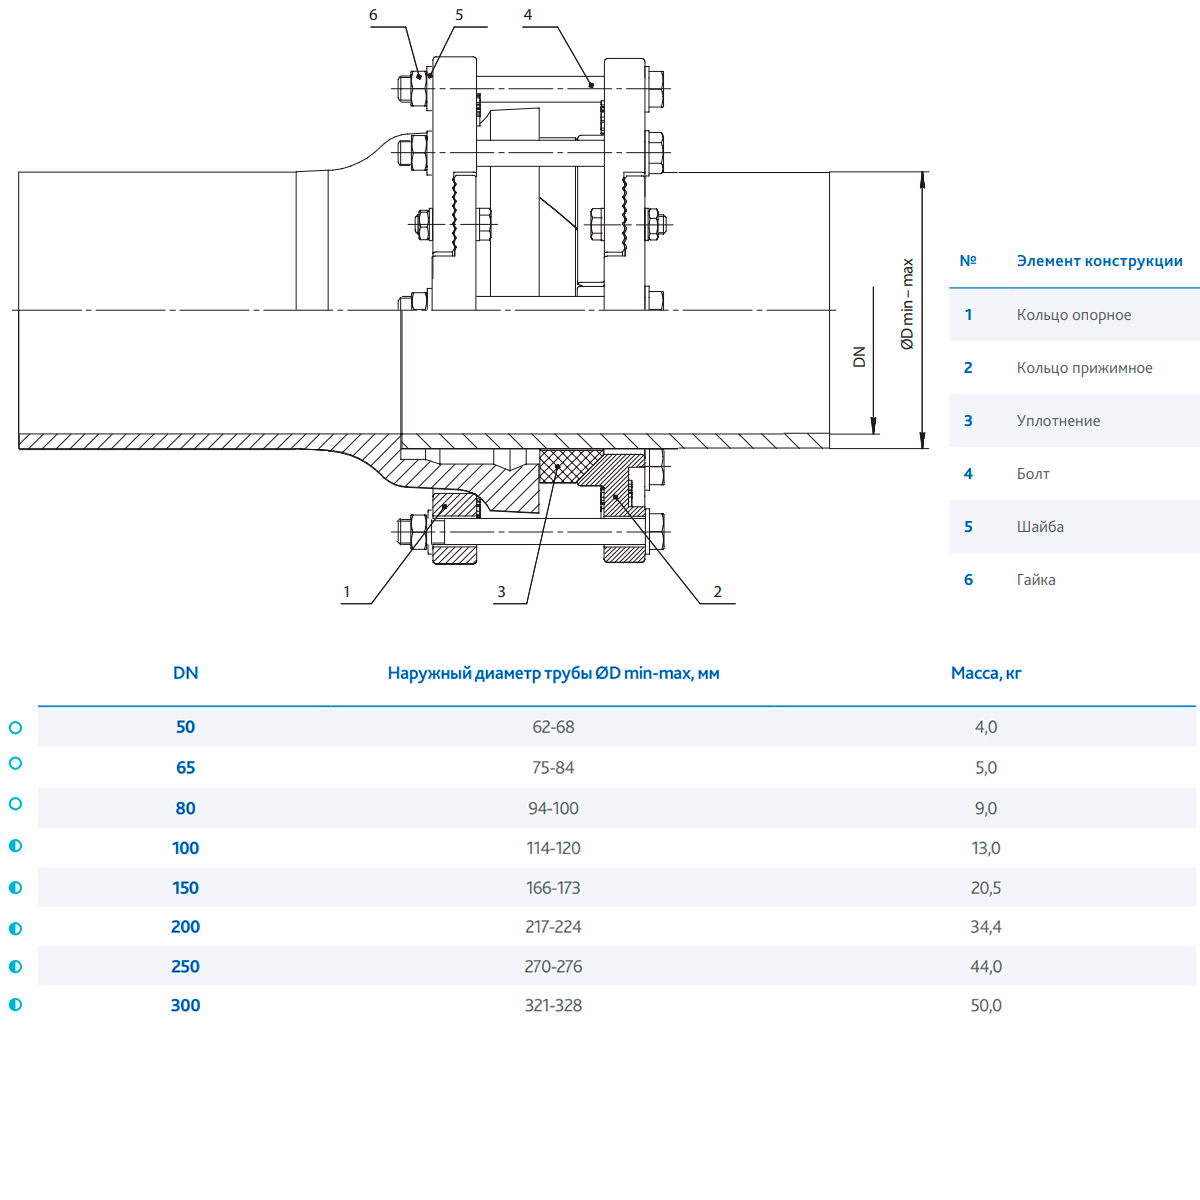Click the DN column header
The image size is (1200, 1200).
tap(185, 673)
